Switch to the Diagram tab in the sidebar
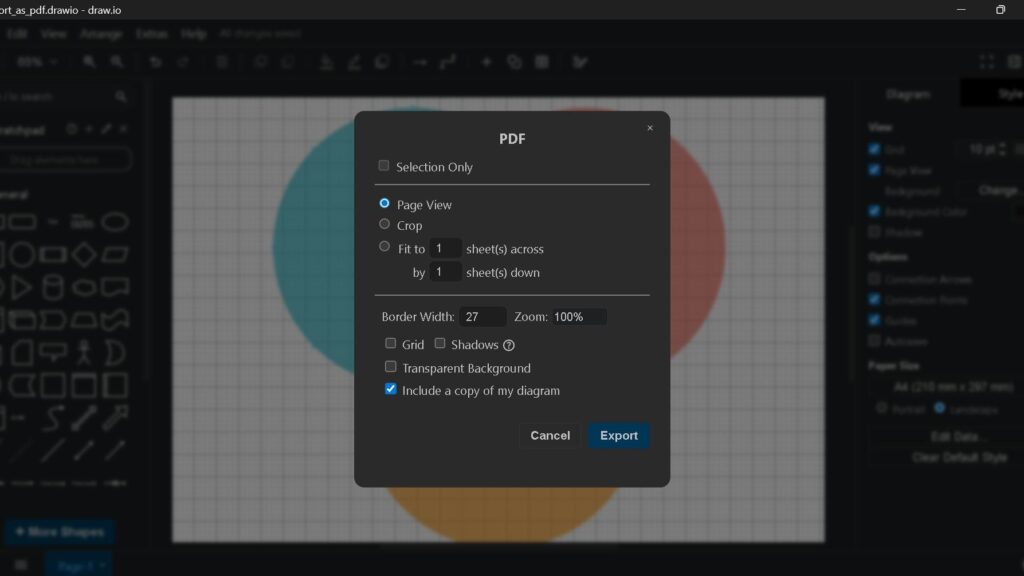 (908, 94)
